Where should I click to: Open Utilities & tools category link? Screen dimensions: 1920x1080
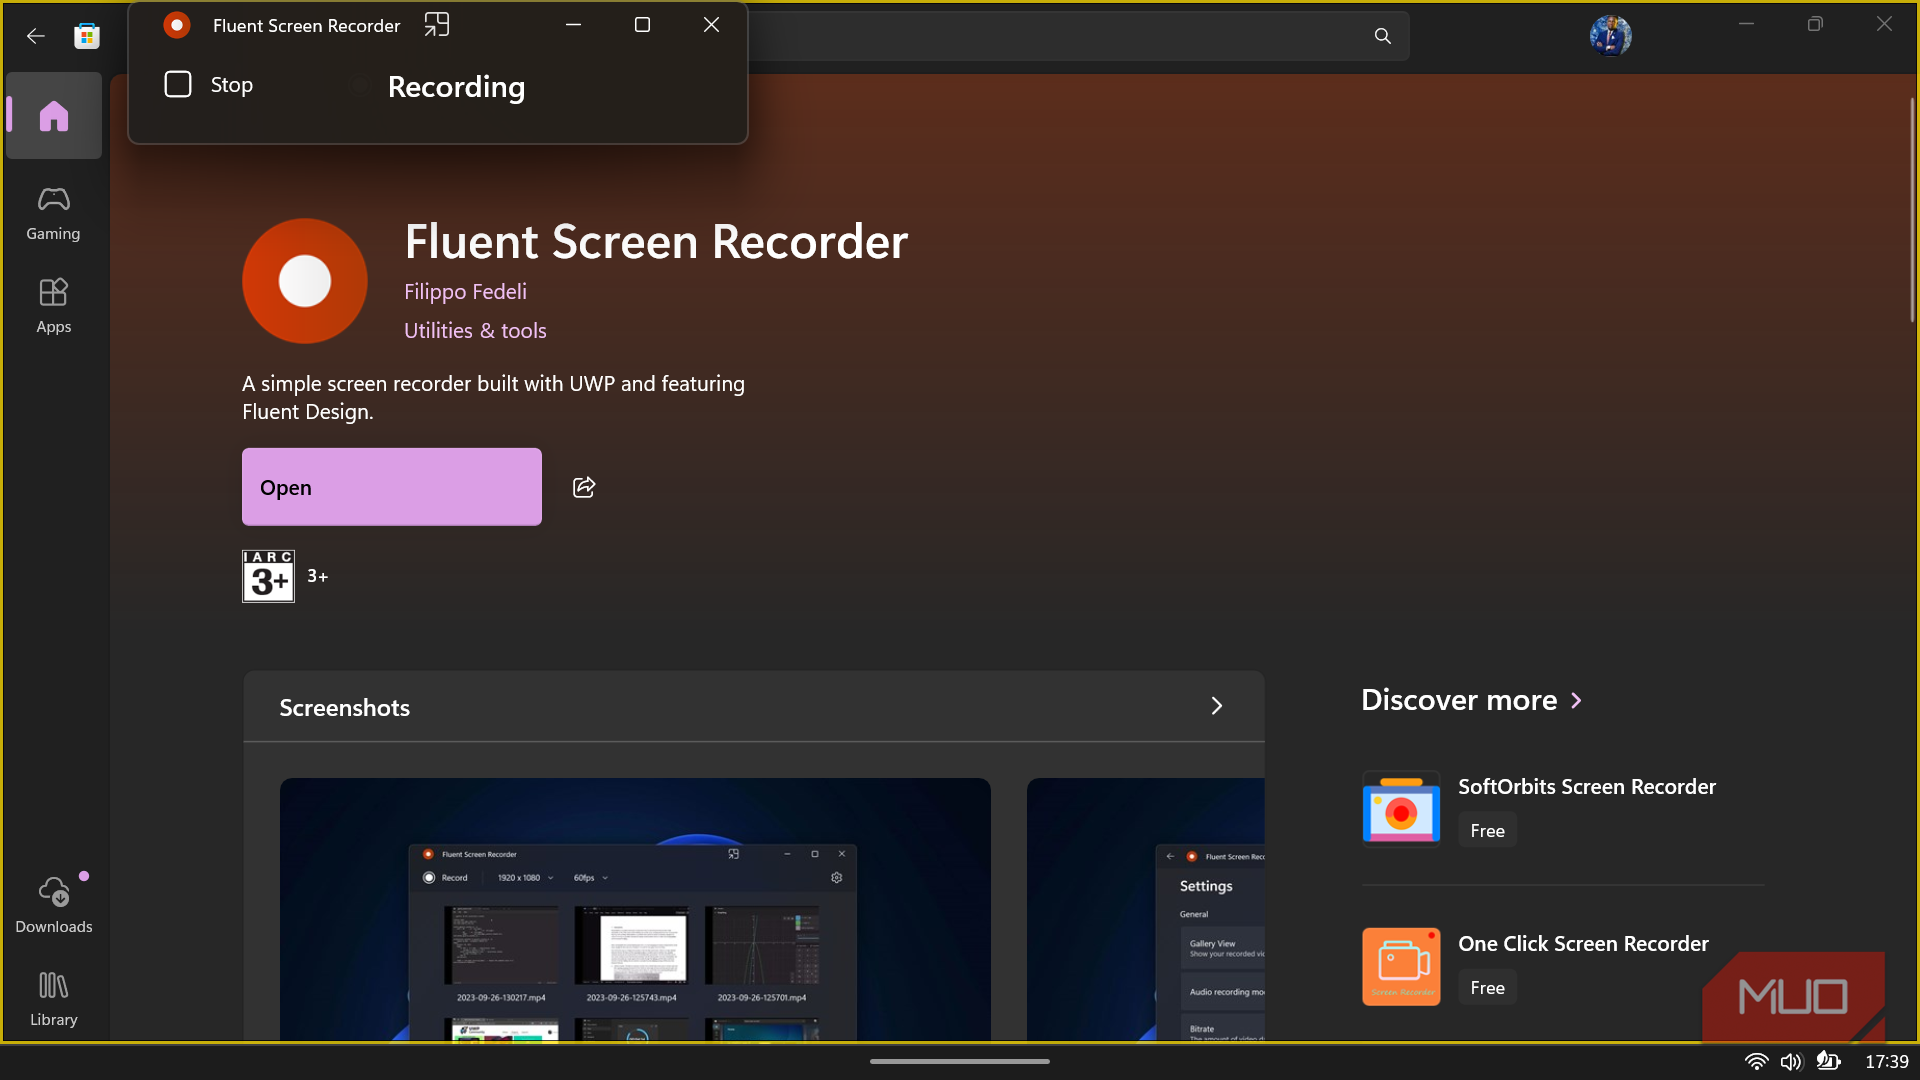[475, 331]
